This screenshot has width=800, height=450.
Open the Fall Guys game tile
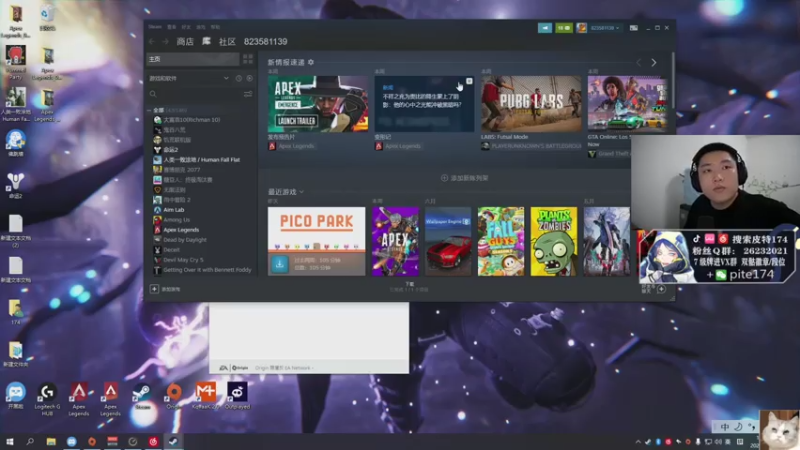point(501,241)
